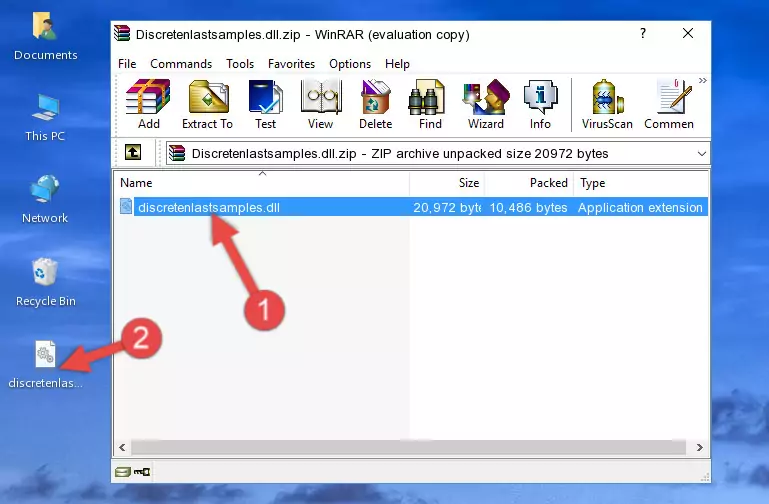Viewport: 769px width, 504px height.
Task: Select discretenlastsamples.dll file row
Action: pyautogui.click(x=412, y=207)
